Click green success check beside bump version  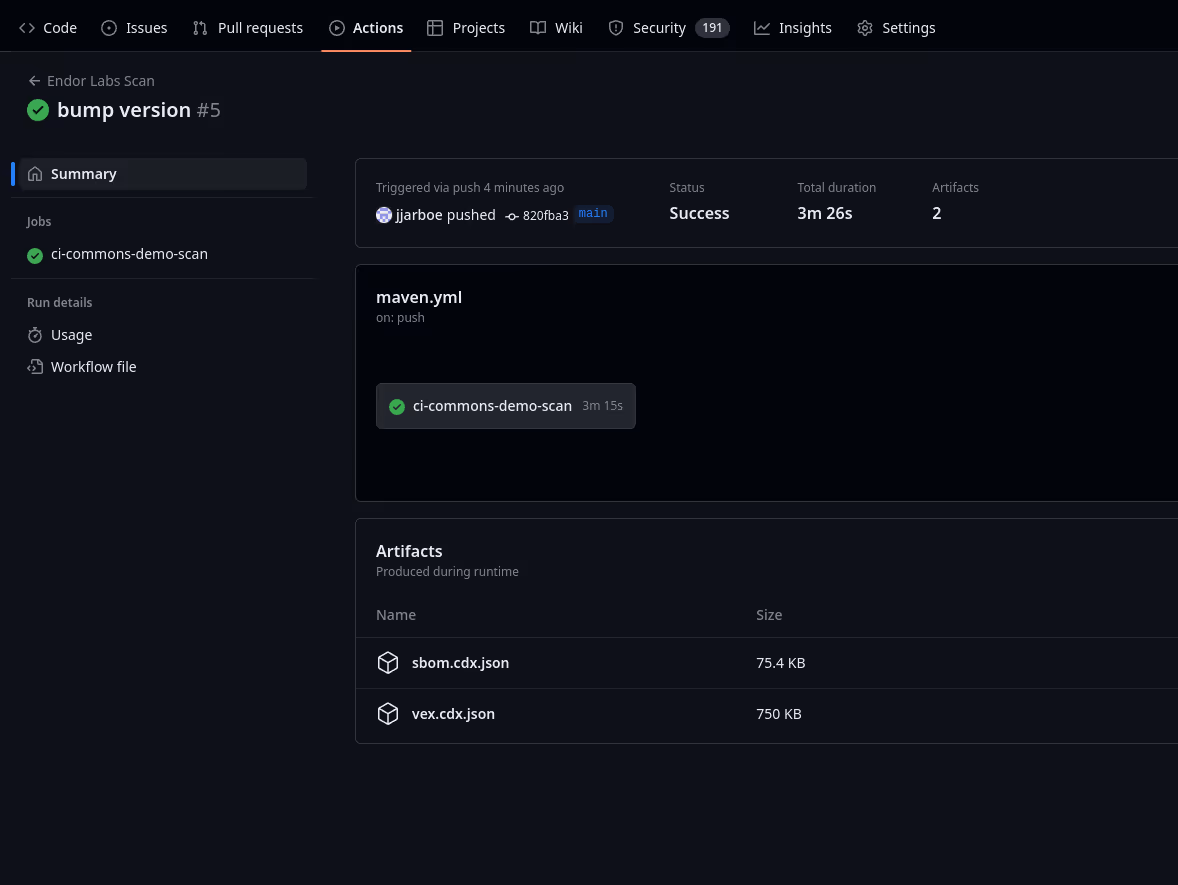tap(38, 110)
